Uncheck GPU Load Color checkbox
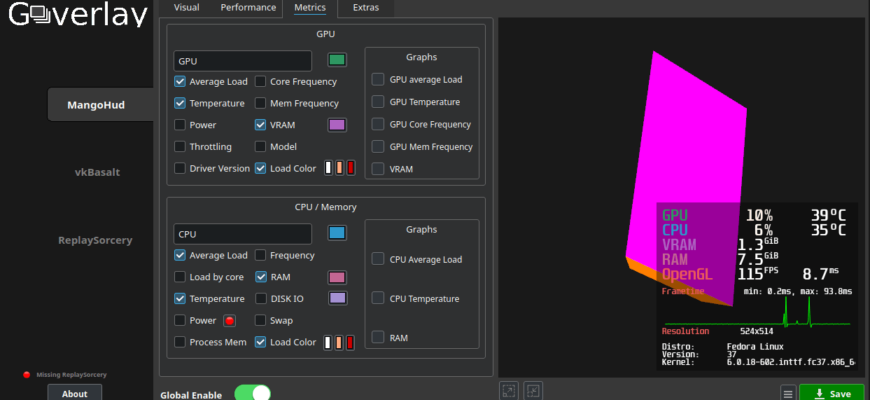 click(260, 168)
